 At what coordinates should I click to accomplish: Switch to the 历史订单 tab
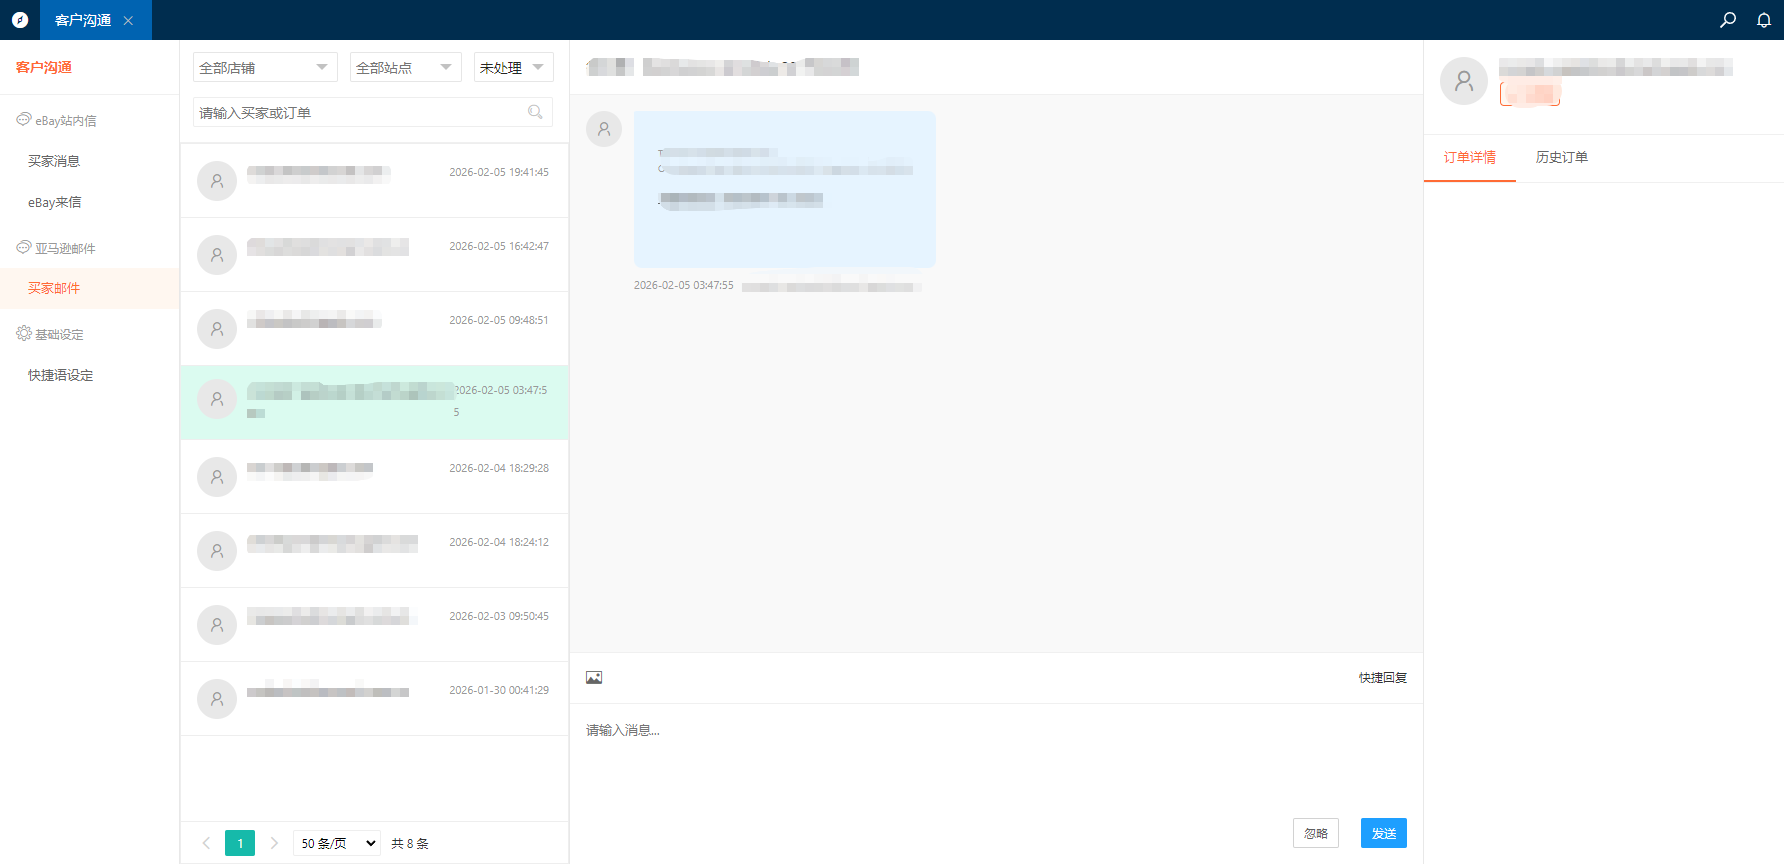[x=1561, y=157]
